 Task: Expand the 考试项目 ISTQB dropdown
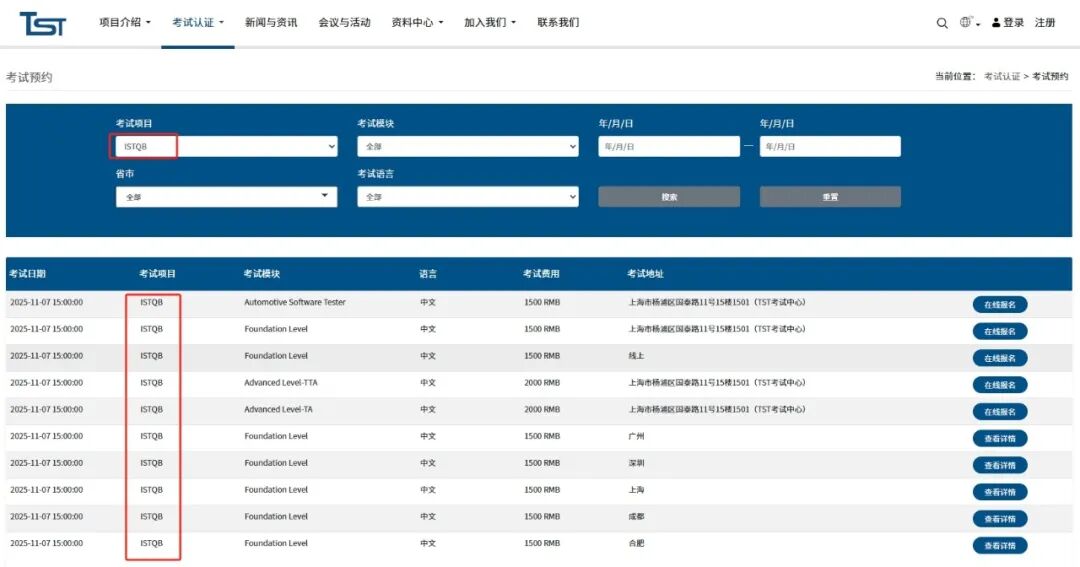point(227,147)
